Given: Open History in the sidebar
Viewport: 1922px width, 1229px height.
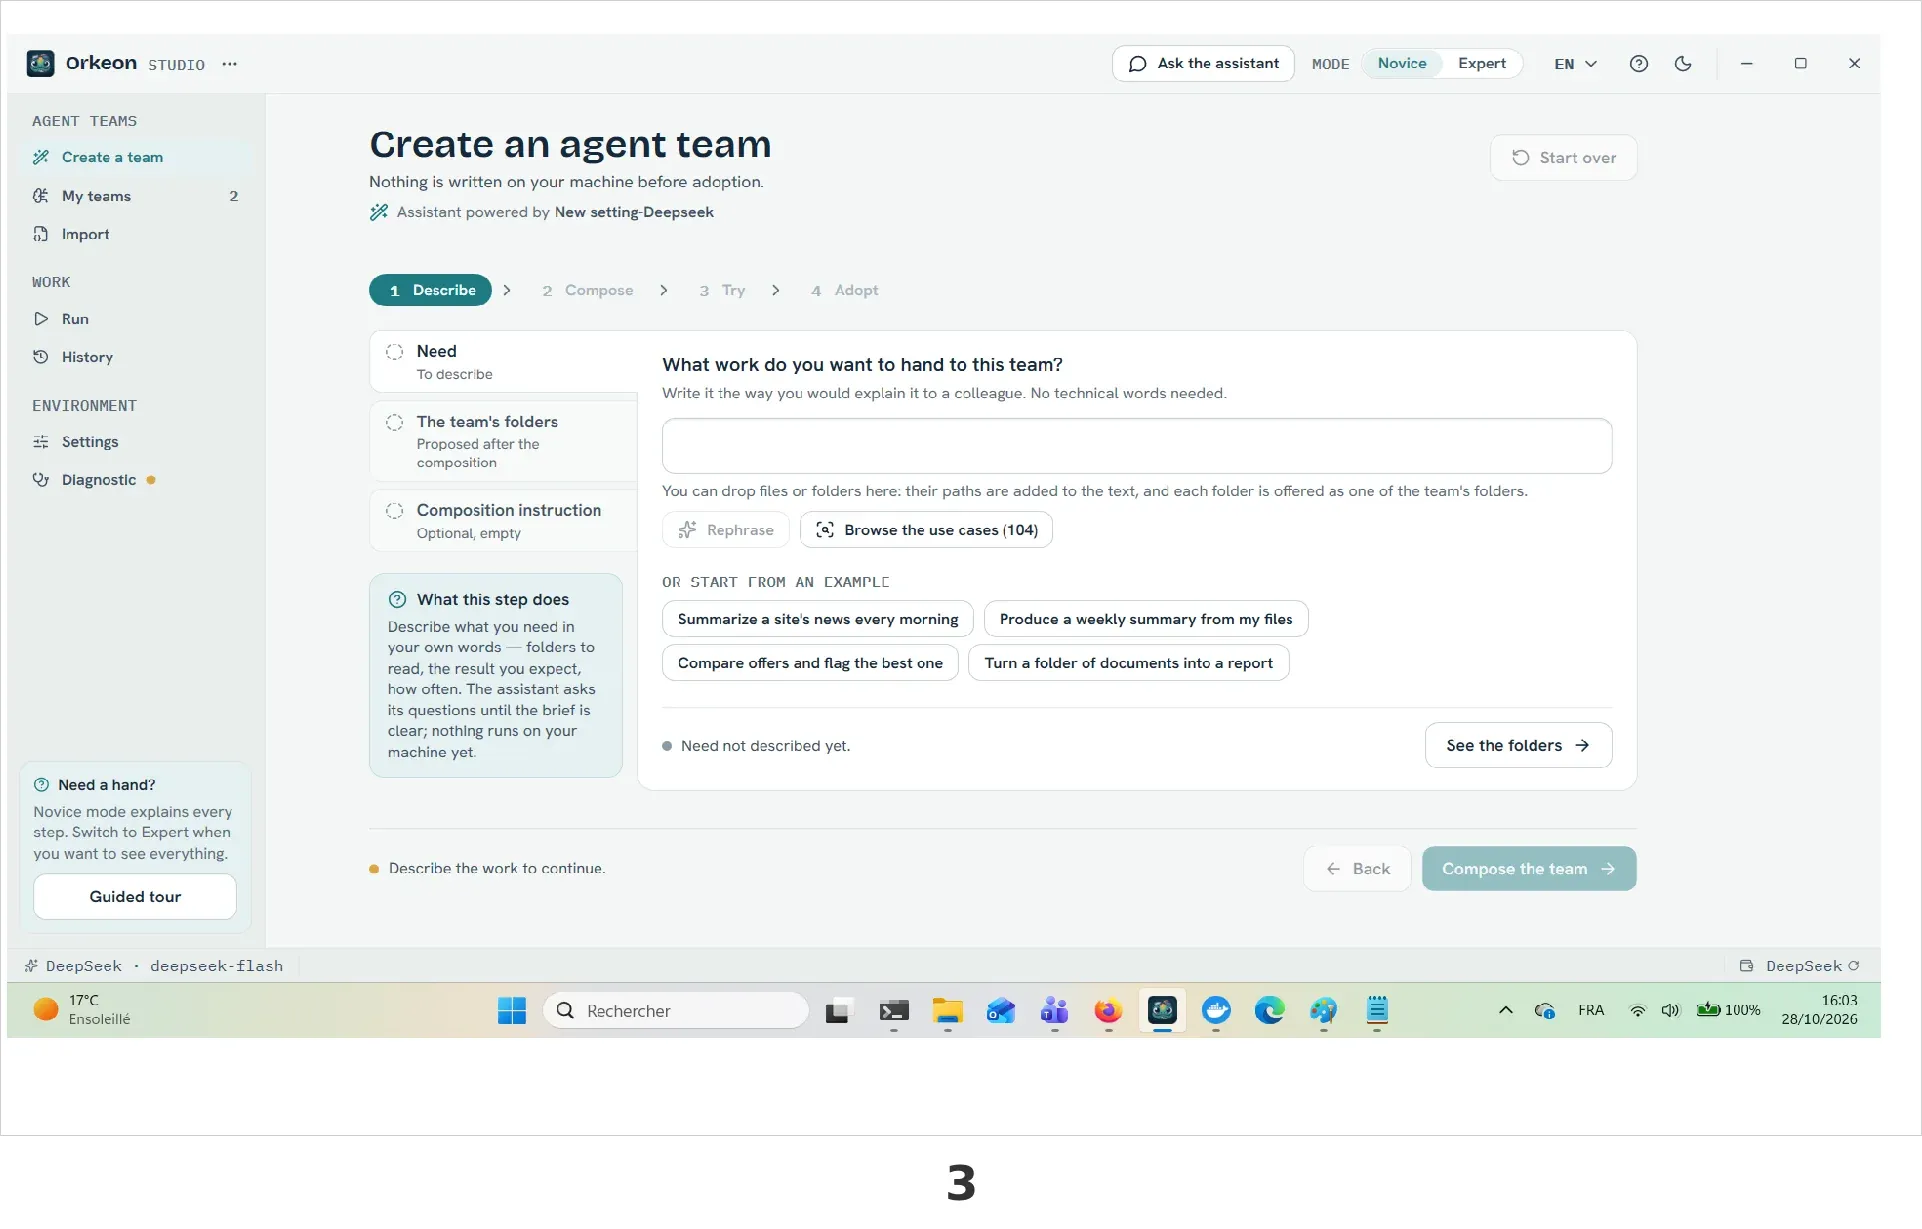Looking at the screenshot, I should tap(136, 357).
